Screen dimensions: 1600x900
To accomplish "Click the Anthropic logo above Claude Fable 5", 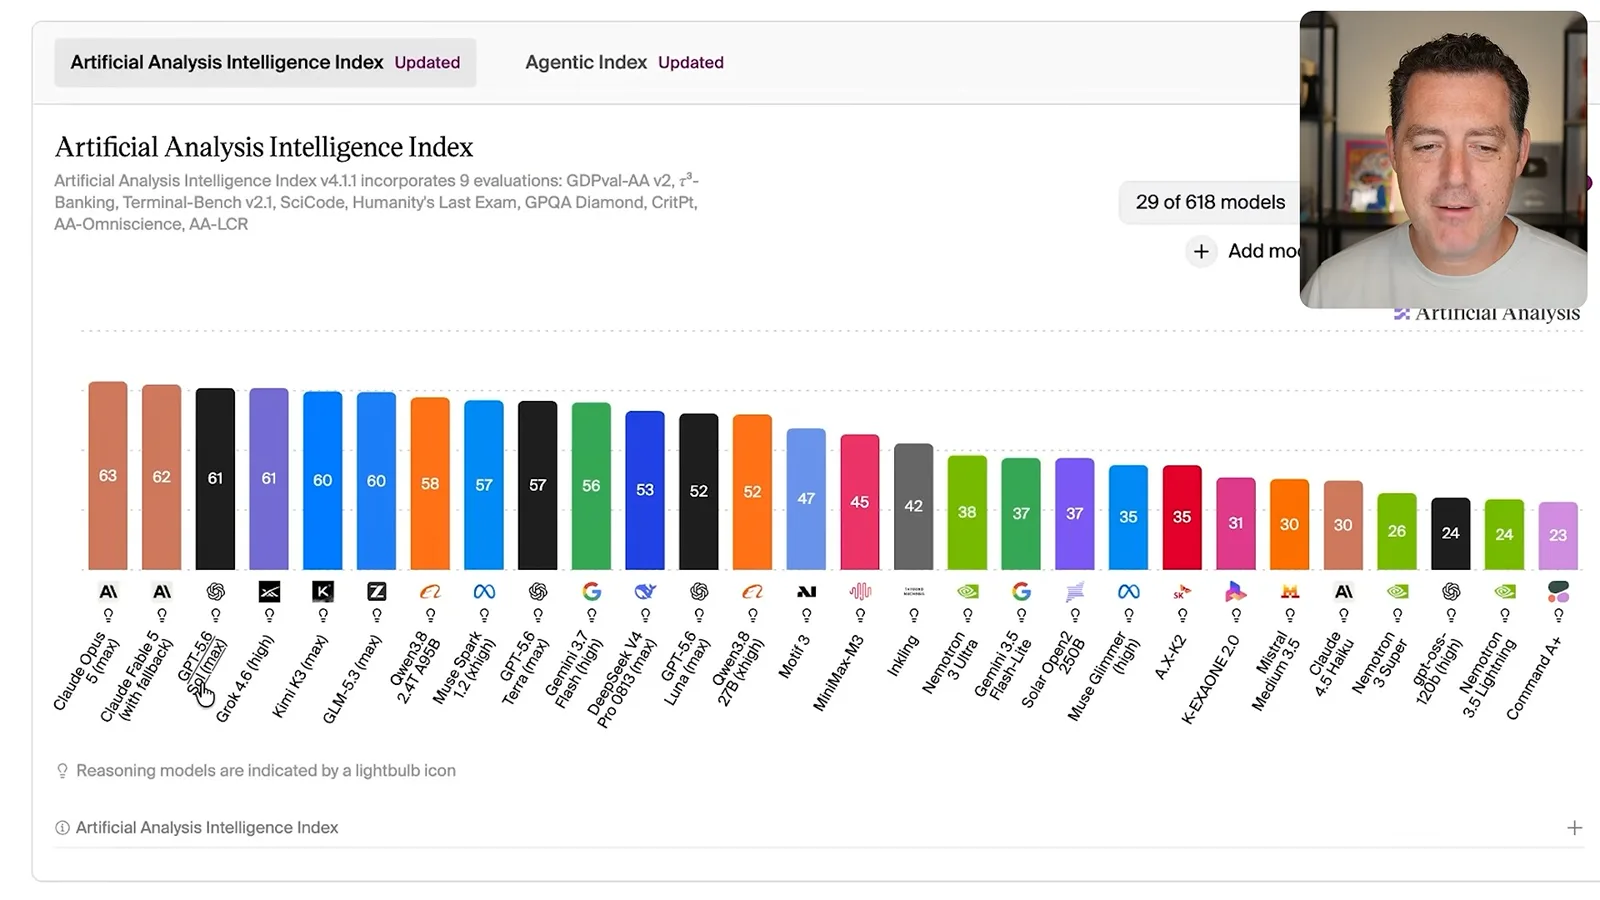I will click(162, 592).
